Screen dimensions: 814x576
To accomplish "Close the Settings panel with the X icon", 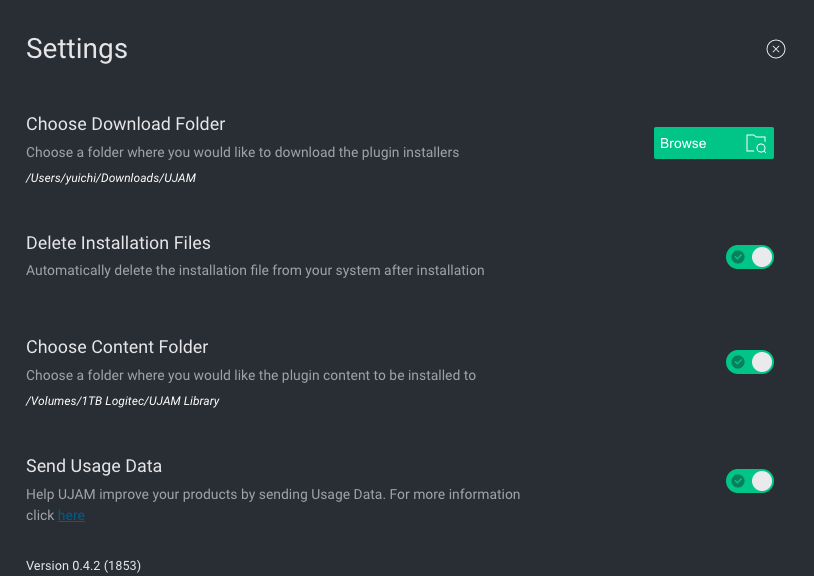I will pos(776,49).
